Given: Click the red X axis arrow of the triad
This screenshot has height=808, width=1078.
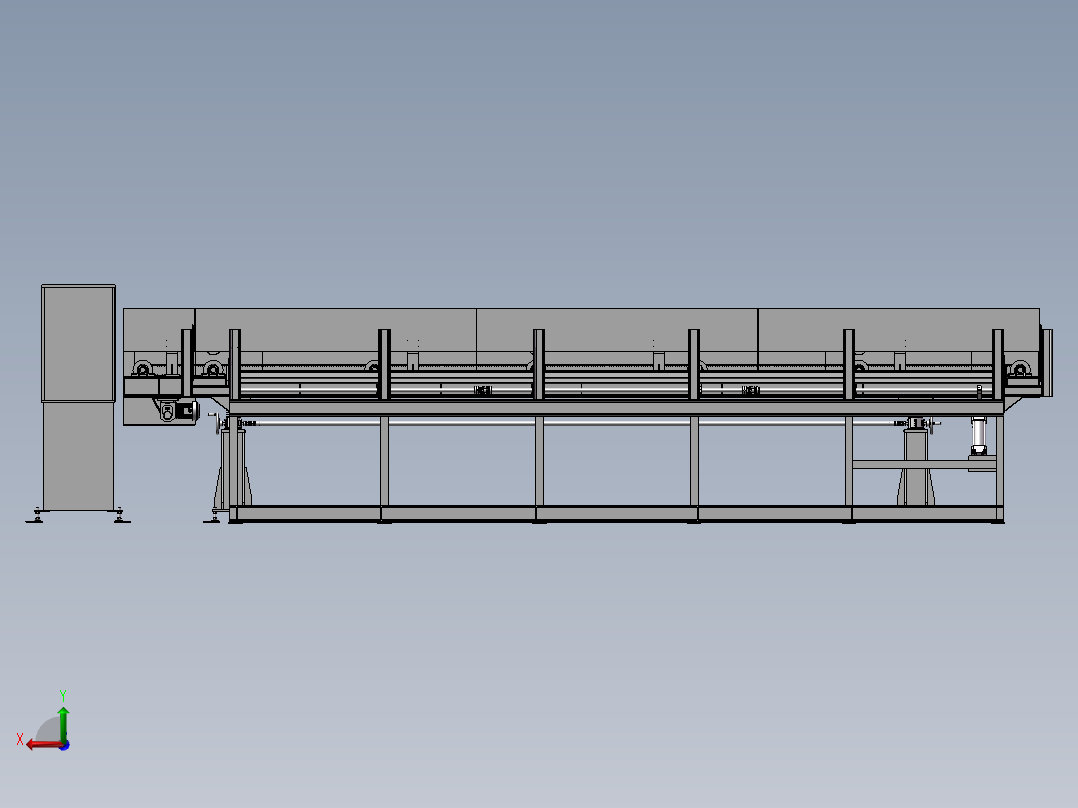Looking at the screenshot, I should pyautogui.click(x=44, y=744).
